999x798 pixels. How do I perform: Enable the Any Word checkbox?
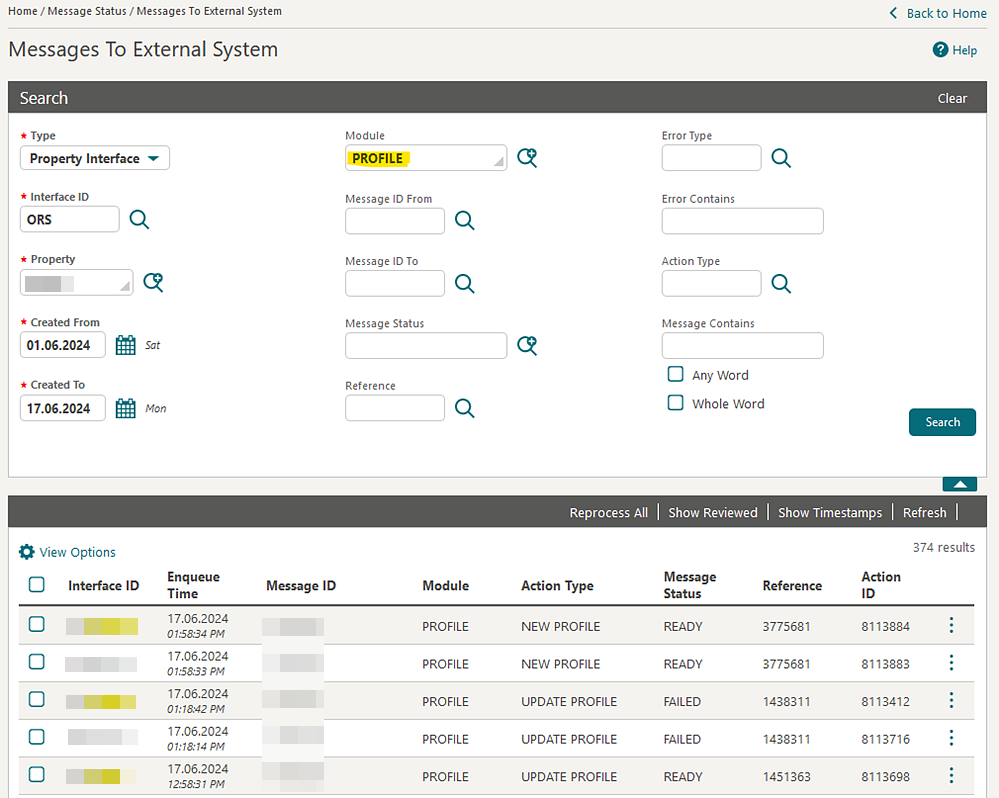pyautogui.click(x=675, y=374)
